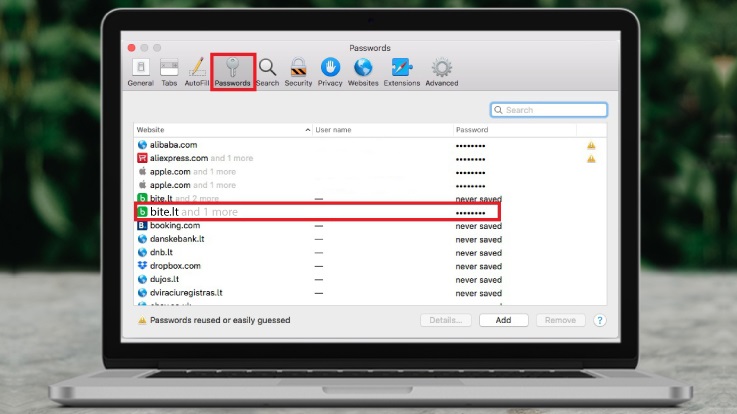This screenshot has height=414, width=737.
Task: Sort list by Website column header
Action: coord(222,130)
